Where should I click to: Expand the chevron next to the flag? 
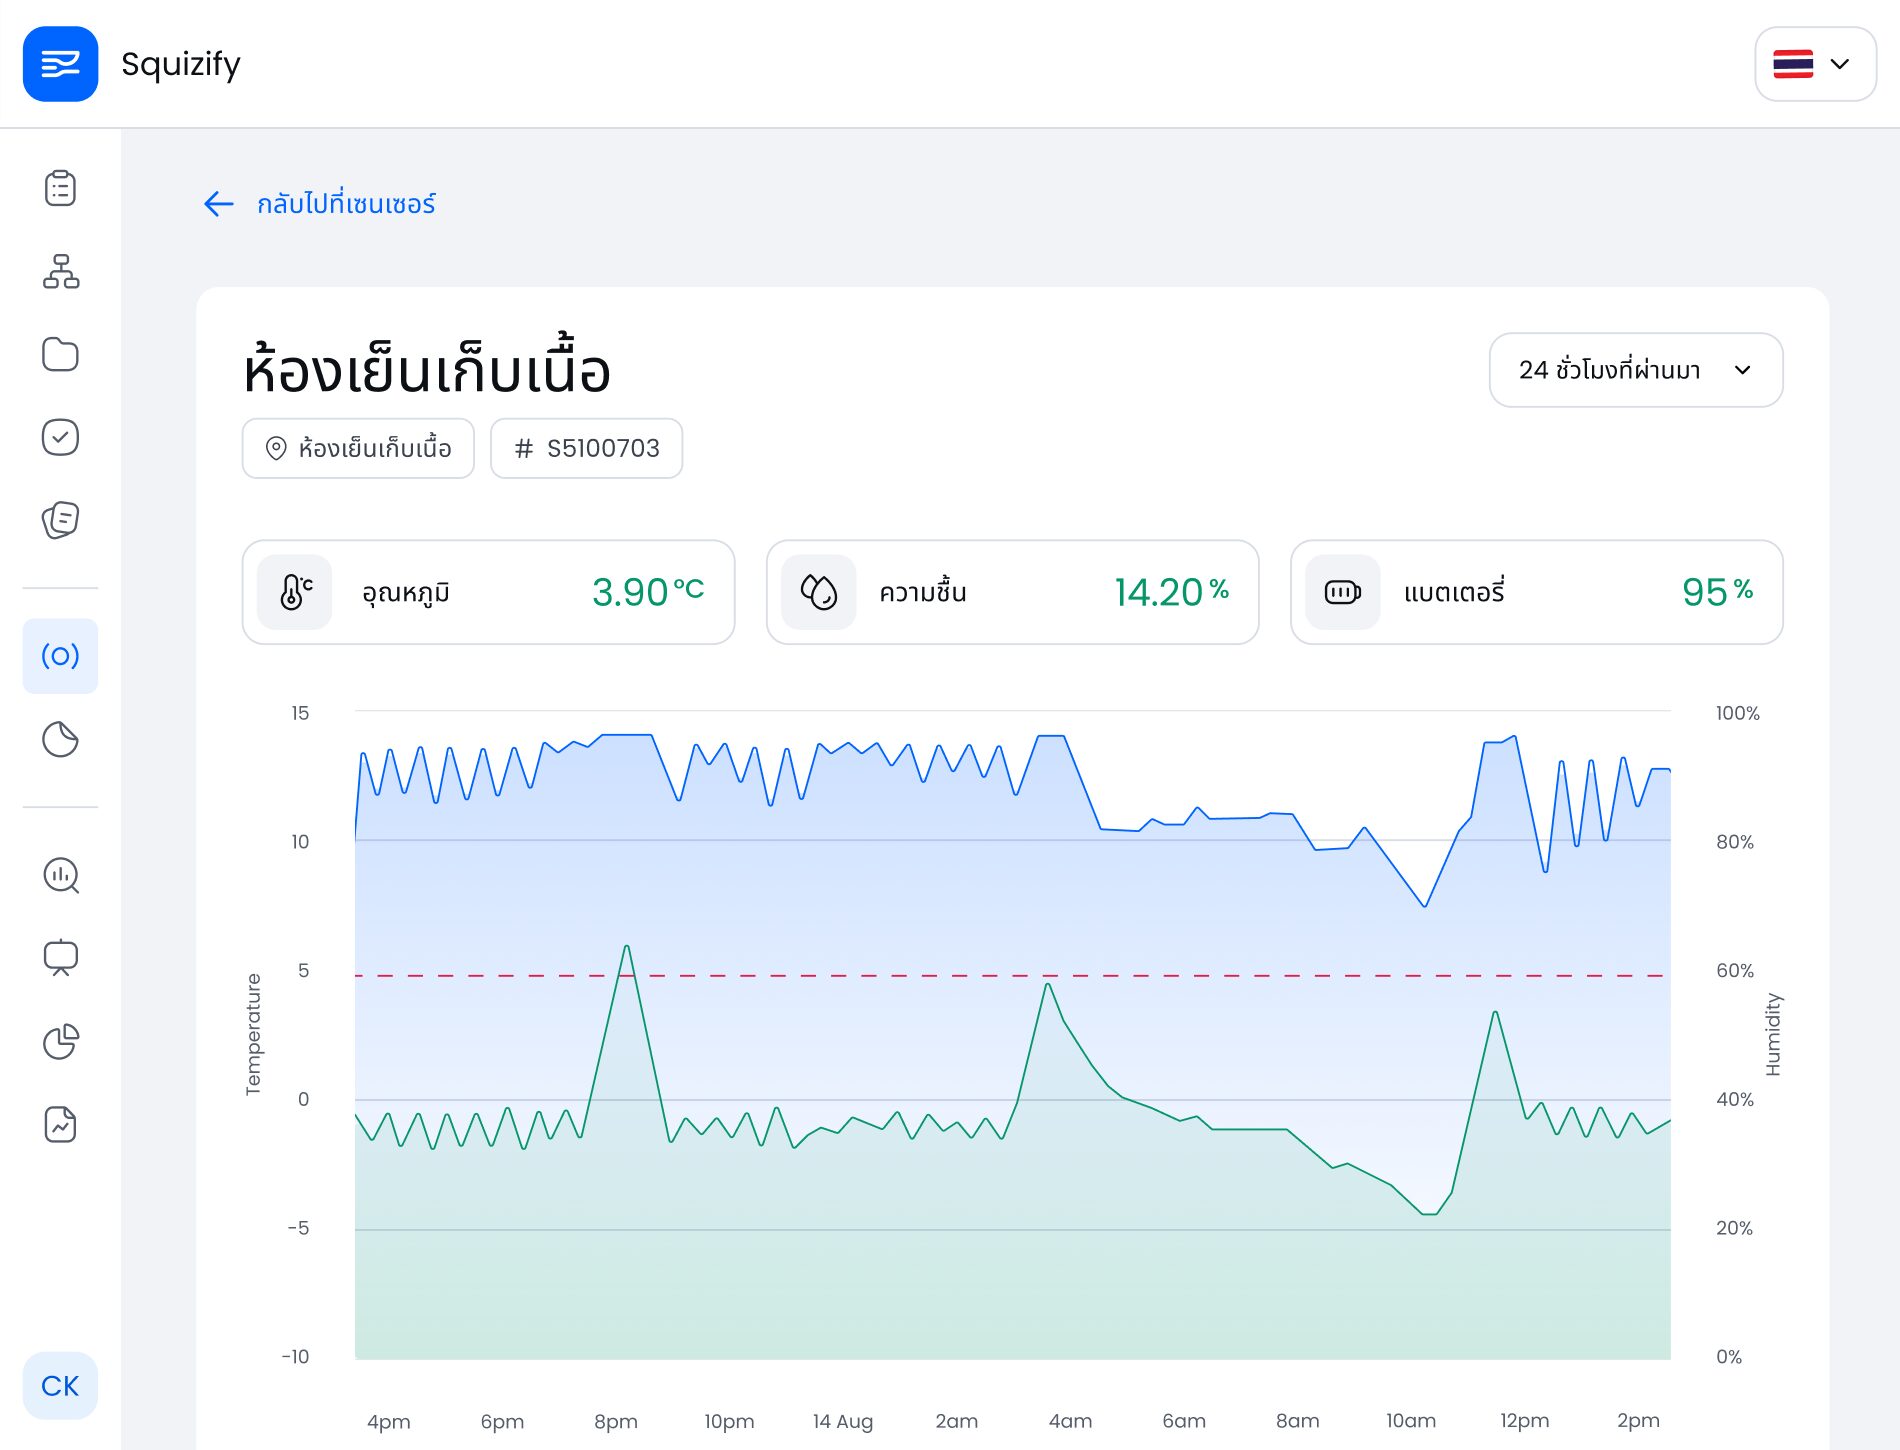coord(1838,64)
